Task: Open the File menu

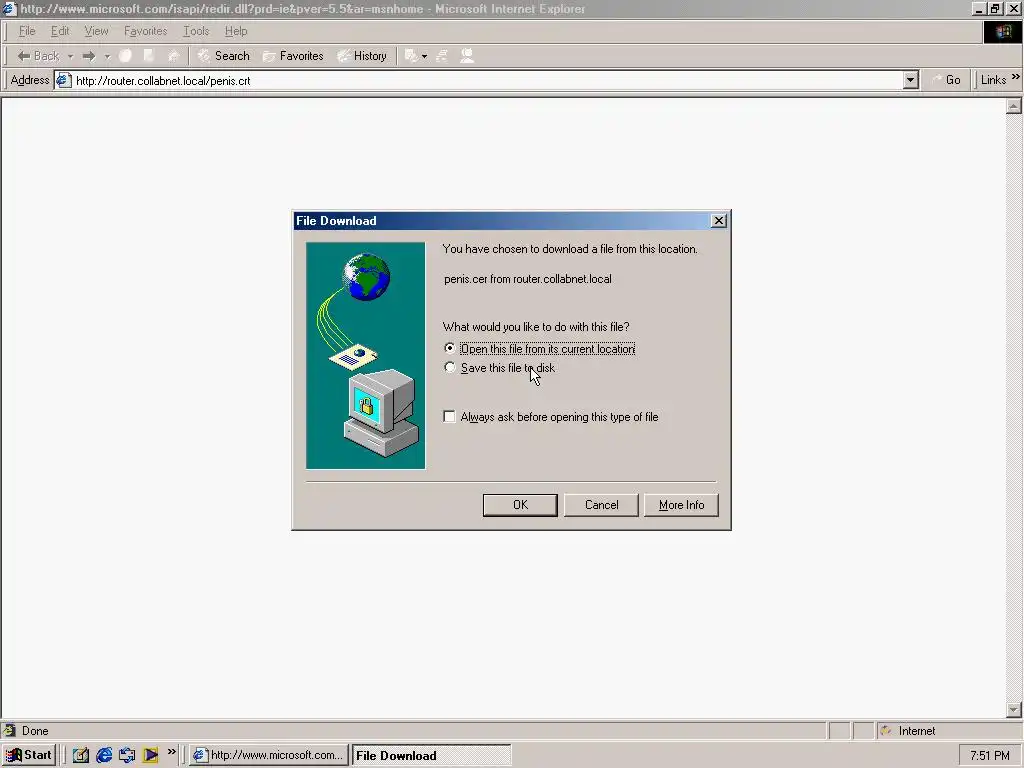Action: (27, 31)
